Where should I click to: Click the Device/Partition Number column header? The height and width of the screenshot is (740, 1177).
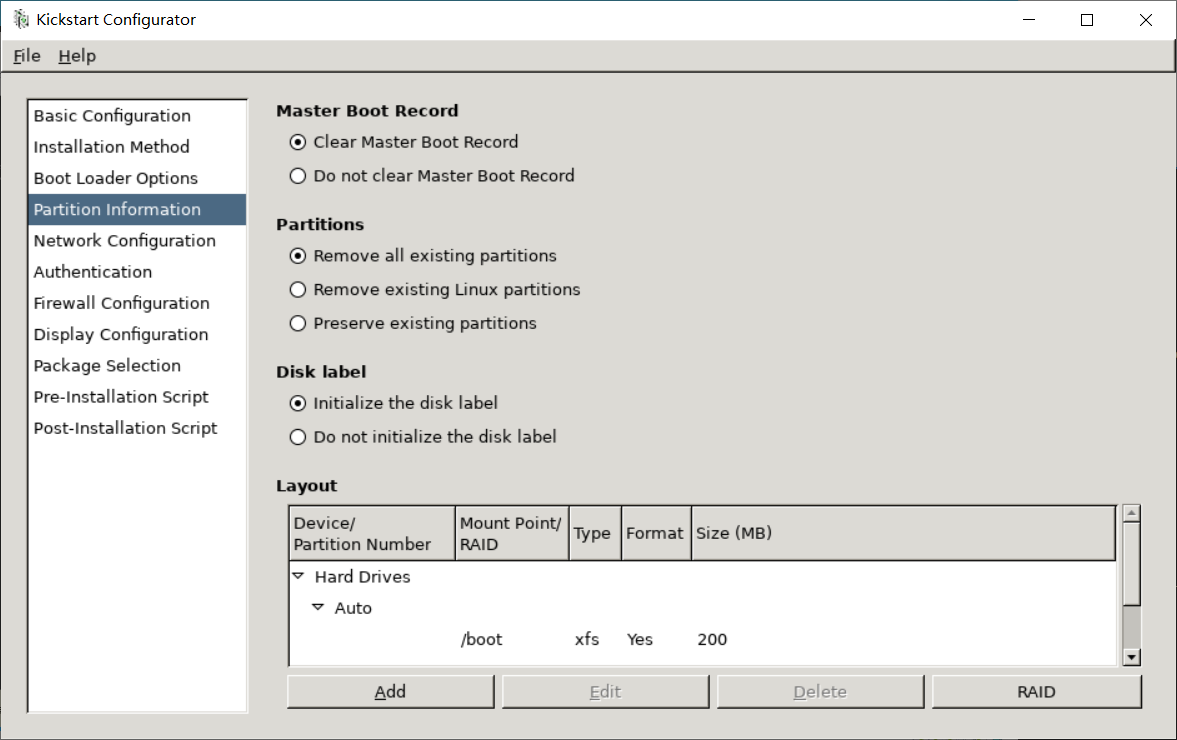pos(372,534)
